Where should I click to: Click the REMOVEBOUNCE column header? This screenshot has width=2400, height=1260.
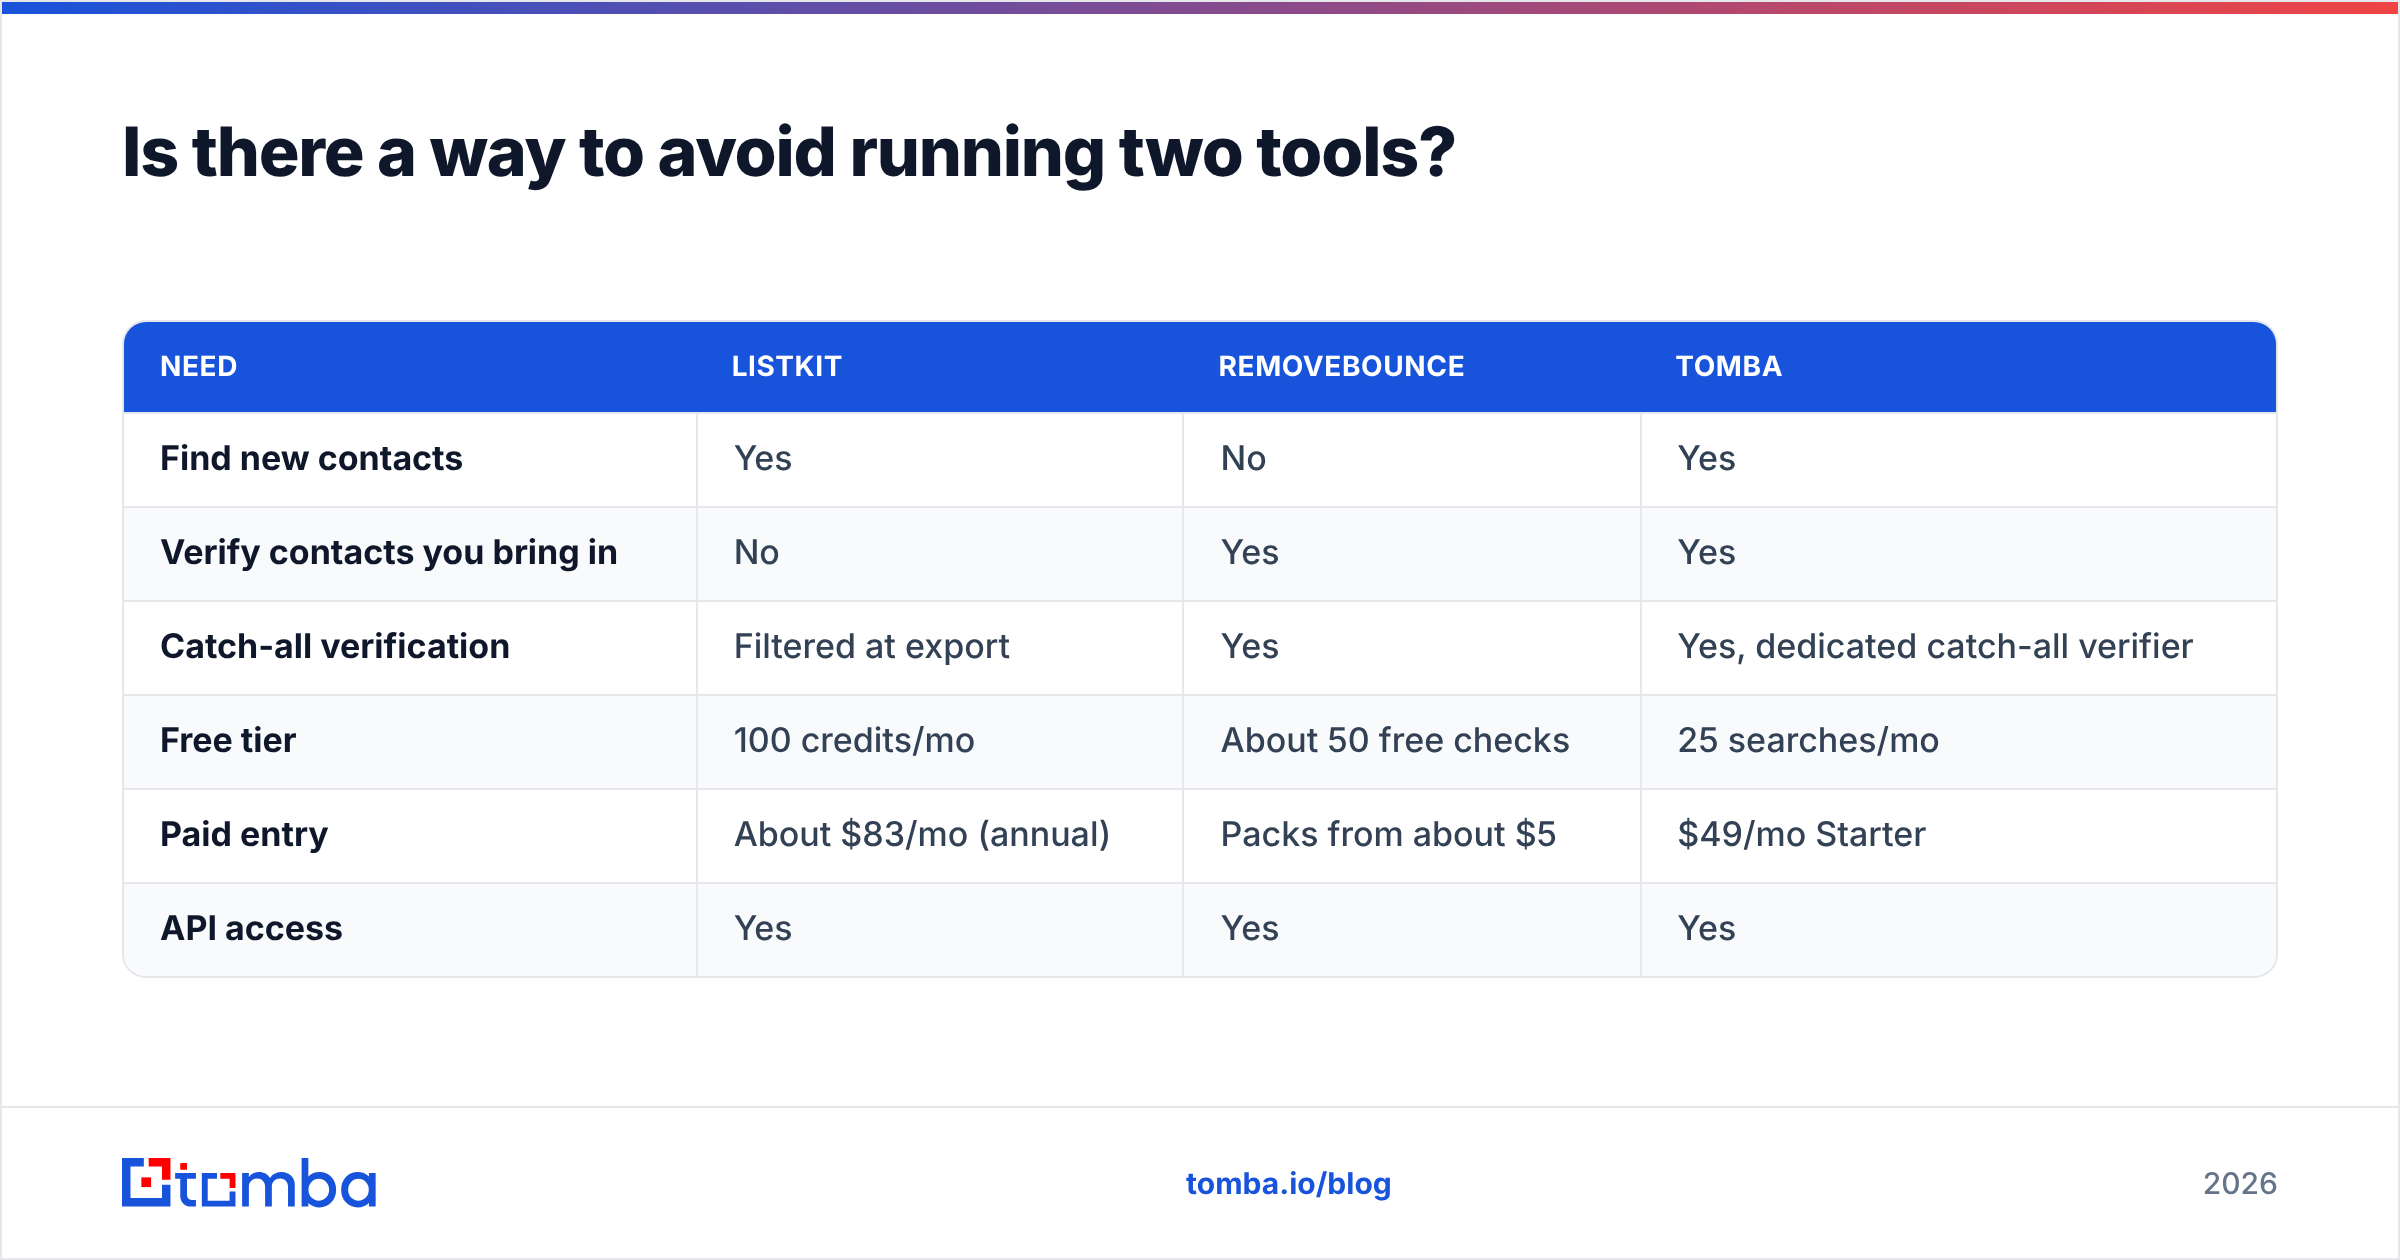pos(1341,366)
